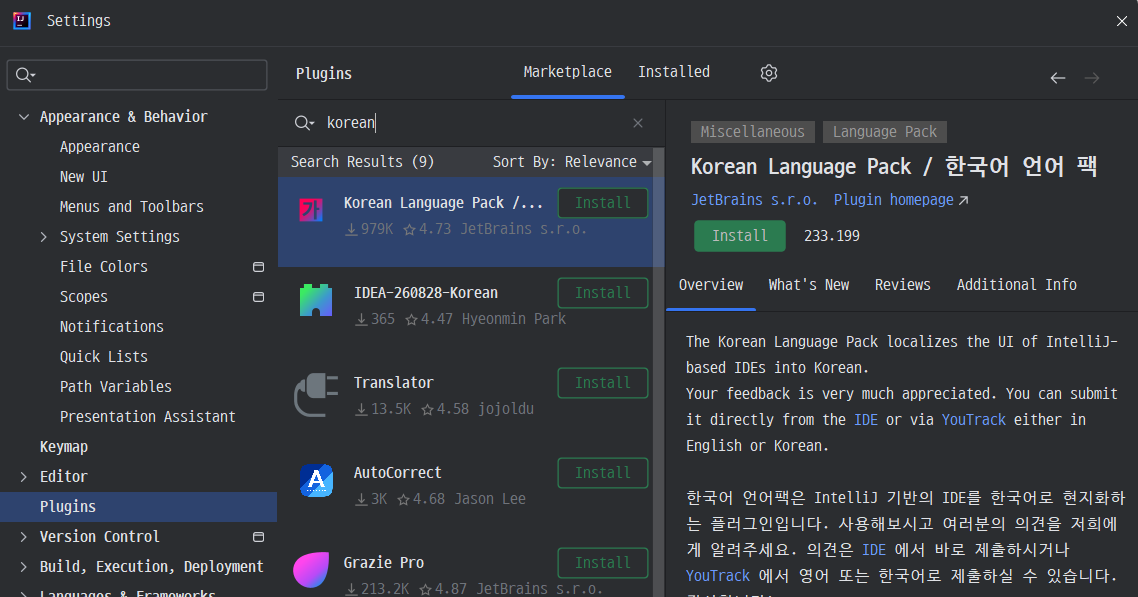1138x597 pixels.
Task: Click the IDEA-260828-Korean plugin icon
Action: (316, 300)
